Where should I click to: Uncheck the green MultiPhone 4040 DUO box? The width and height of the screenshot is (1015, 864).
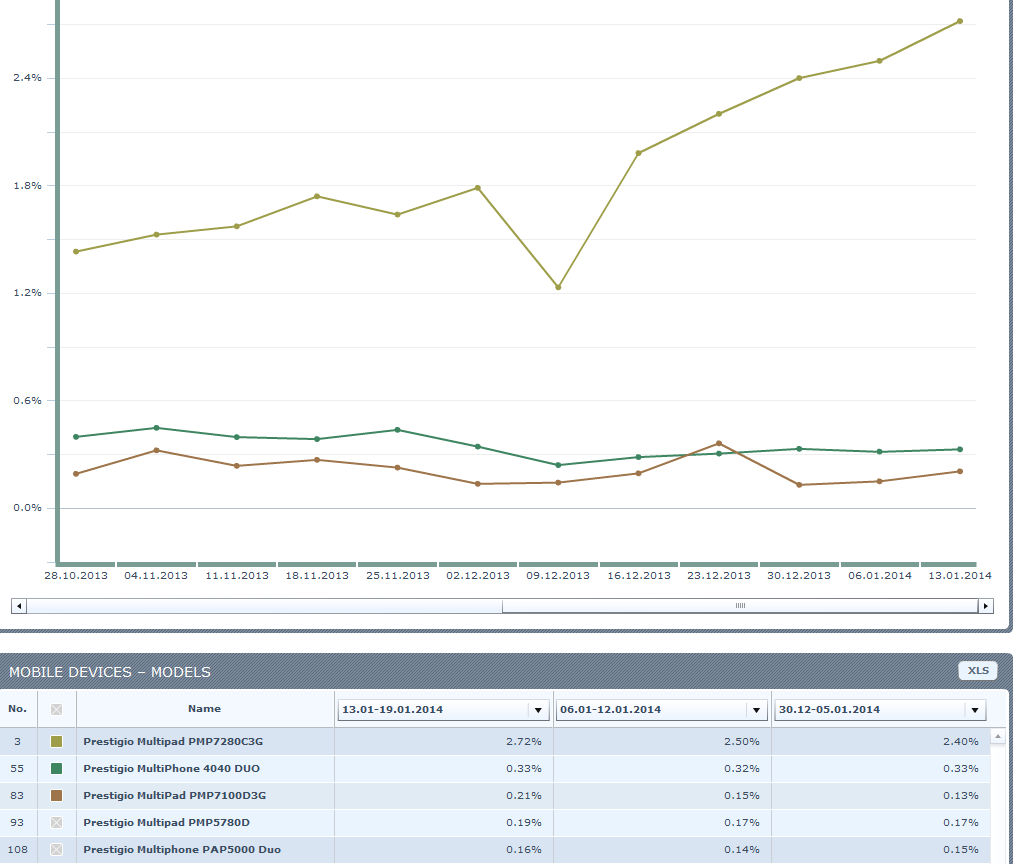(56, 769)
